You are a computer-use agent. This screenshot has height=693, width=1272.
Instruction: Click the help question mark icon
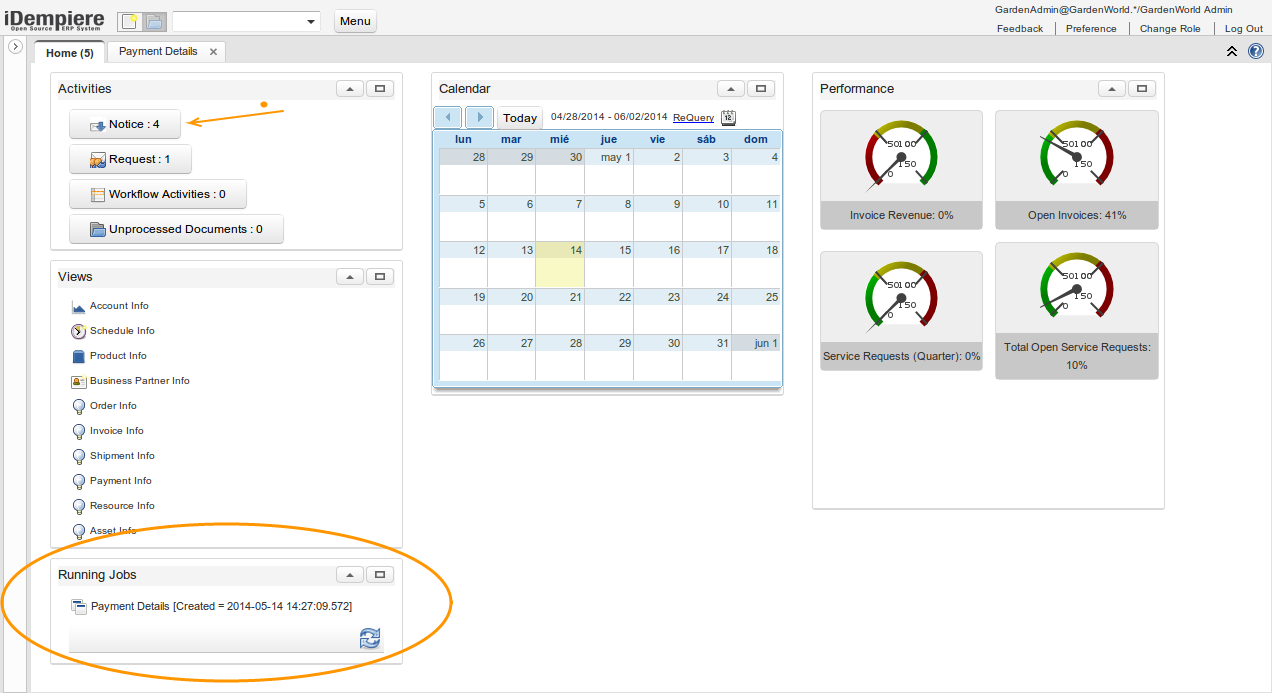point(1256,51)
